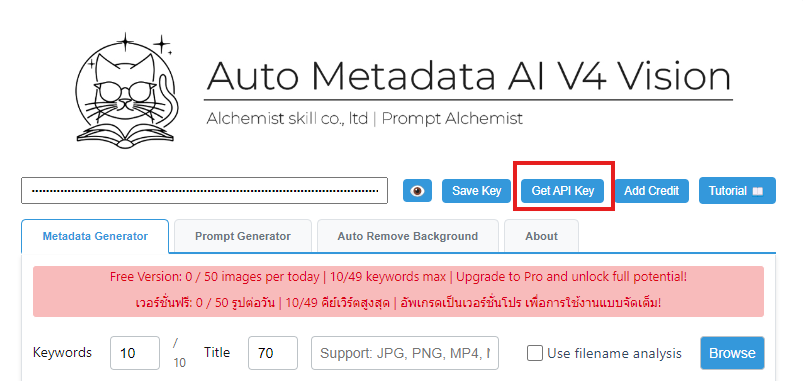Screen dimensions: 803x381
Task: Click the Save Key button
Action: (x=476, y=191)
